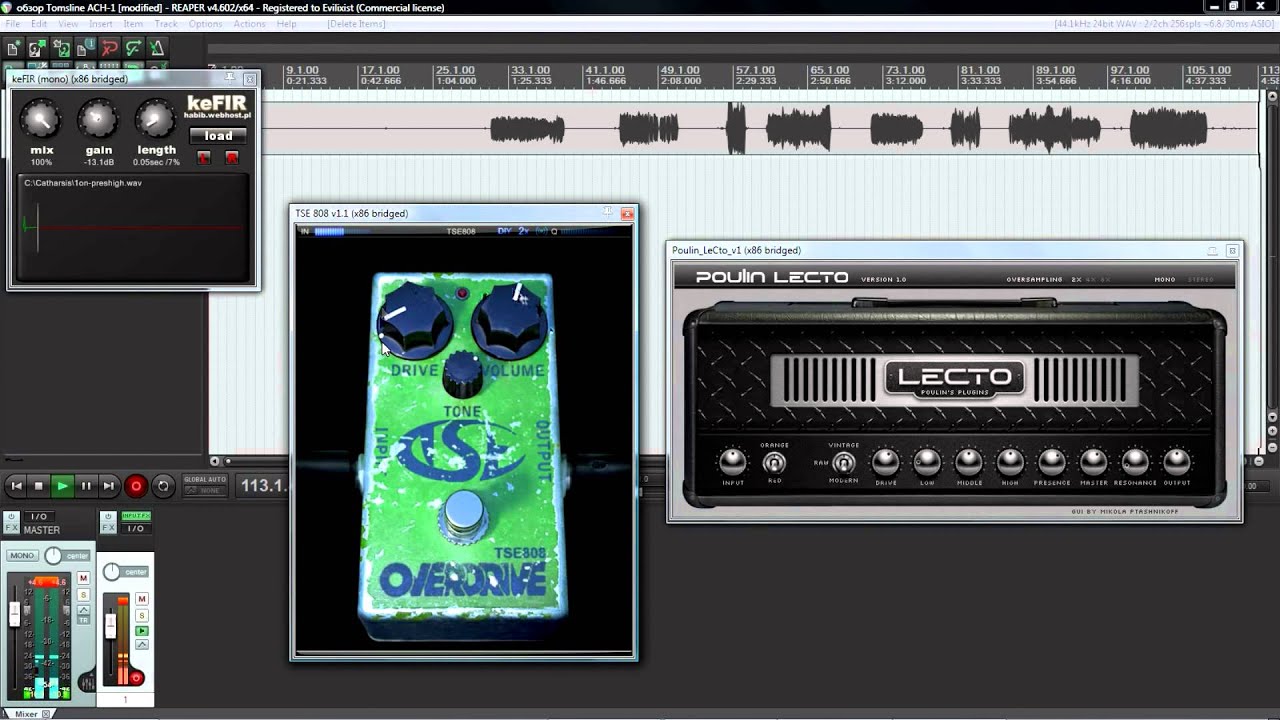
Task: Select 2X oversampling in Poulin Lecto
Action: 1077,279
